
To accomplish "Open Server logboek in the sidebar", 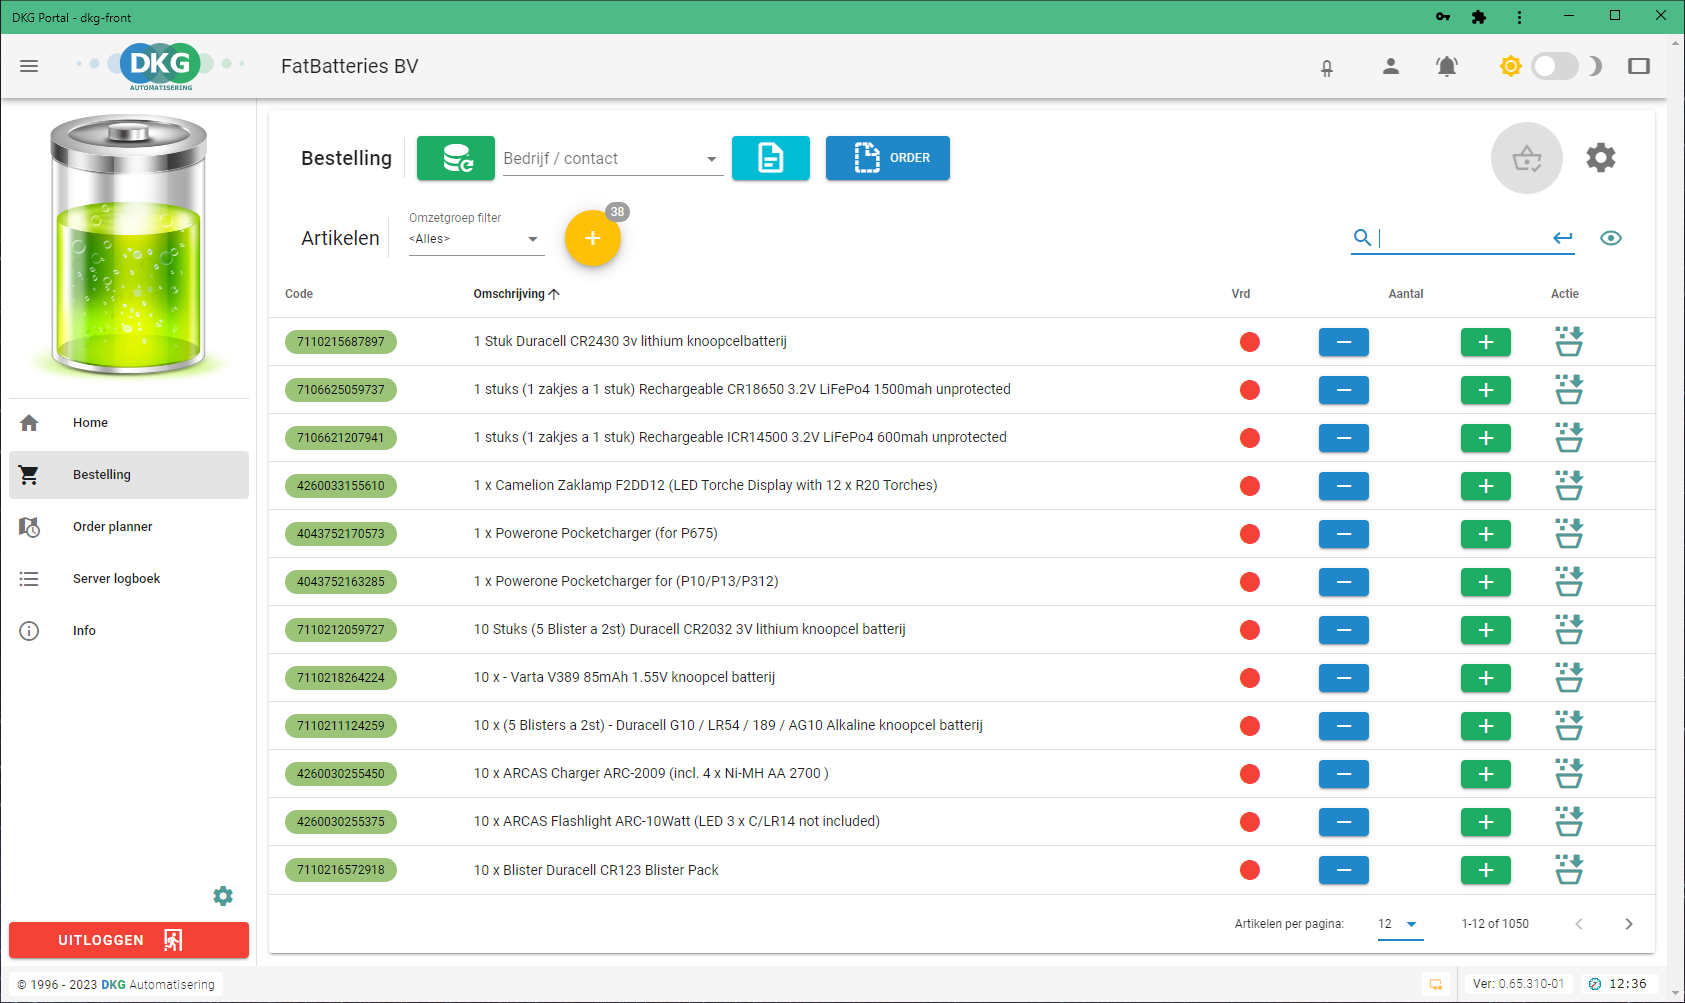I will coord(129,579).
